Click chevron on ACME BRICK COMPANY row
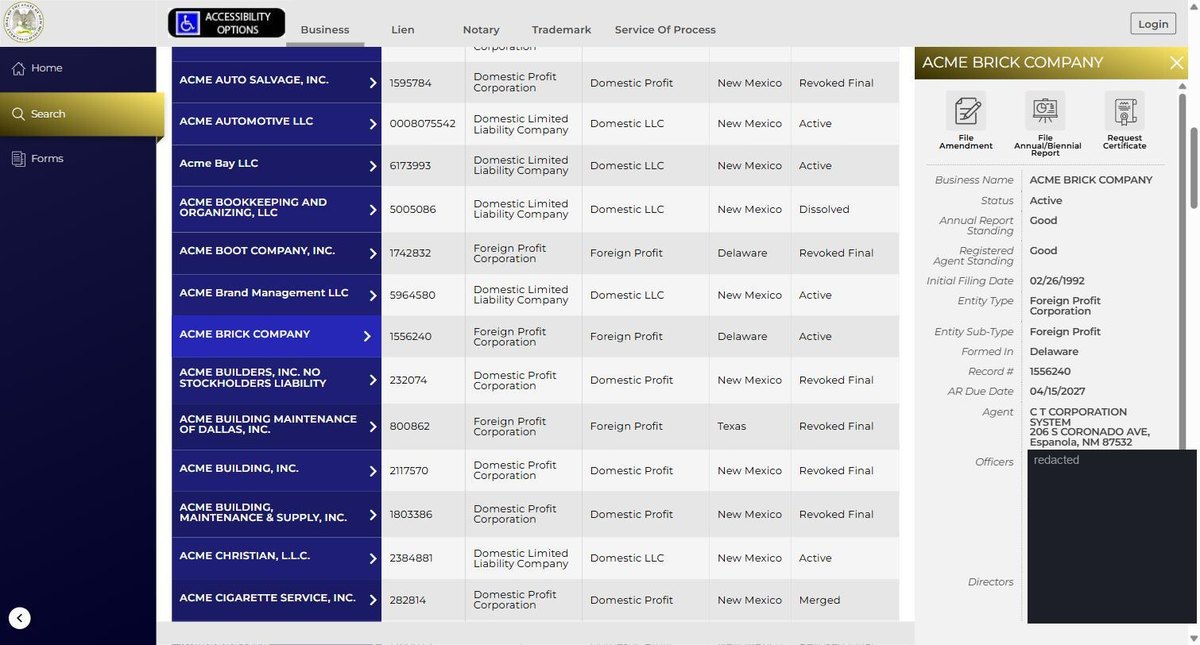Viewport: 1200px width, 645px height. point(367,337)
